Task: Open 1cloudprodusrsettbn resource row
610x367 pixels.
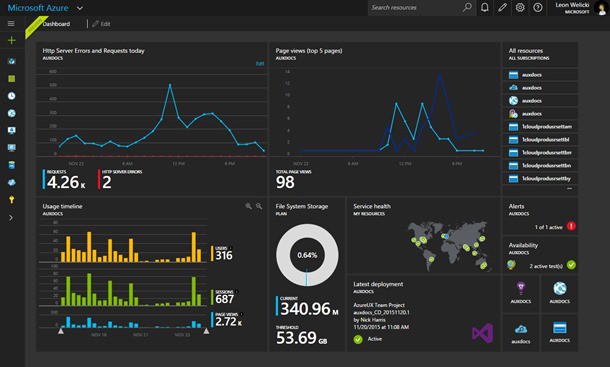Action: tap(540, 165)
